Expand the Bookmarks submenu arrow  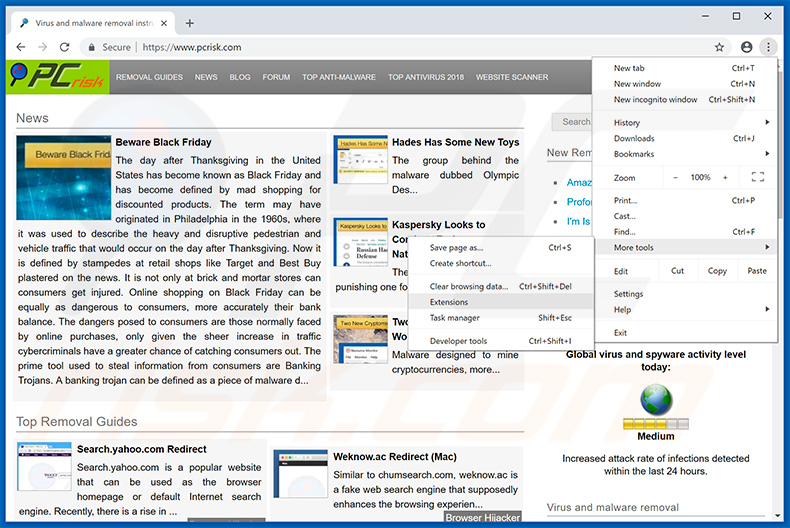coord(767,153)
